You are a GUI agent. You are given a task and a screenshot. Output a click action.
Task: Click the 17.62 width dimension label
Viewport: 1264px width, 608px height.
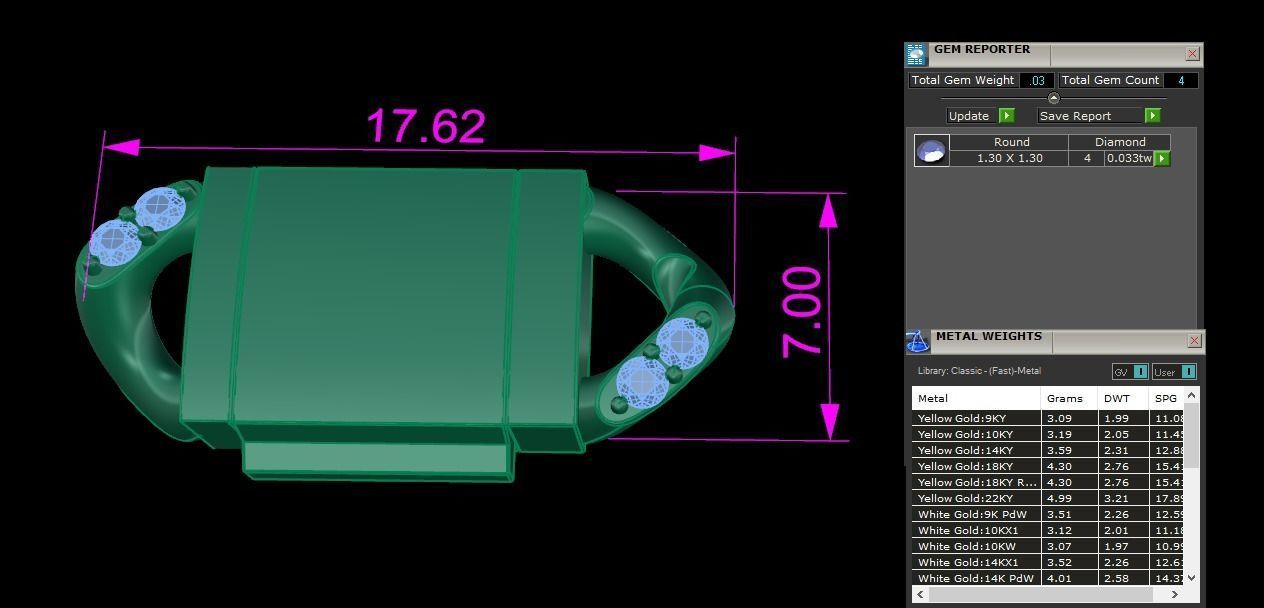point(426,126)
